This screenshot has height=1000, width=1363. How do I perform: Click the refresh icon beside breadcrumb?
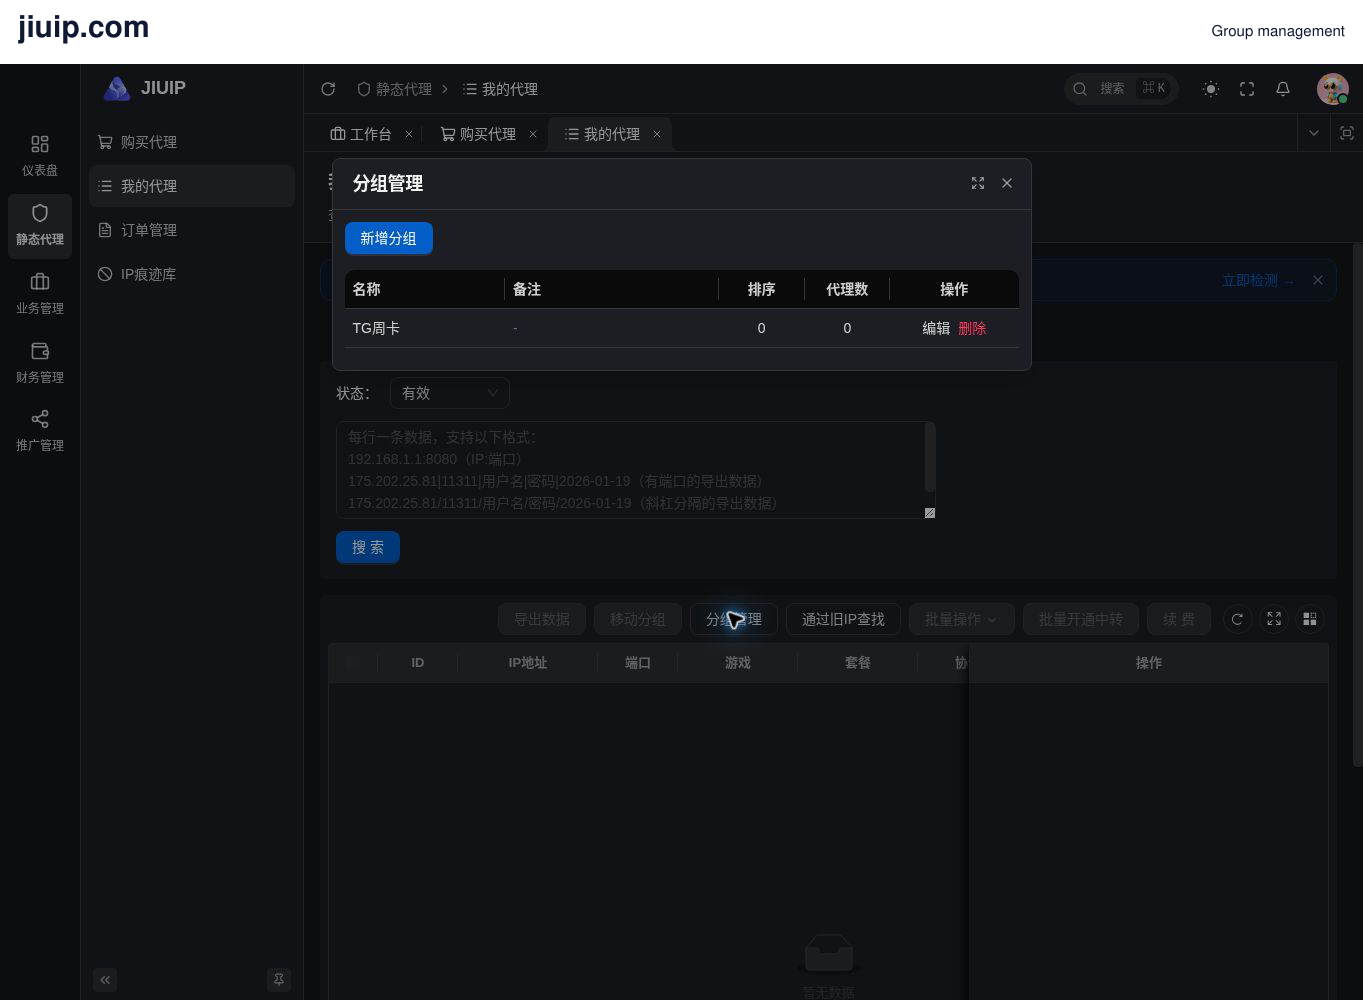328,89
